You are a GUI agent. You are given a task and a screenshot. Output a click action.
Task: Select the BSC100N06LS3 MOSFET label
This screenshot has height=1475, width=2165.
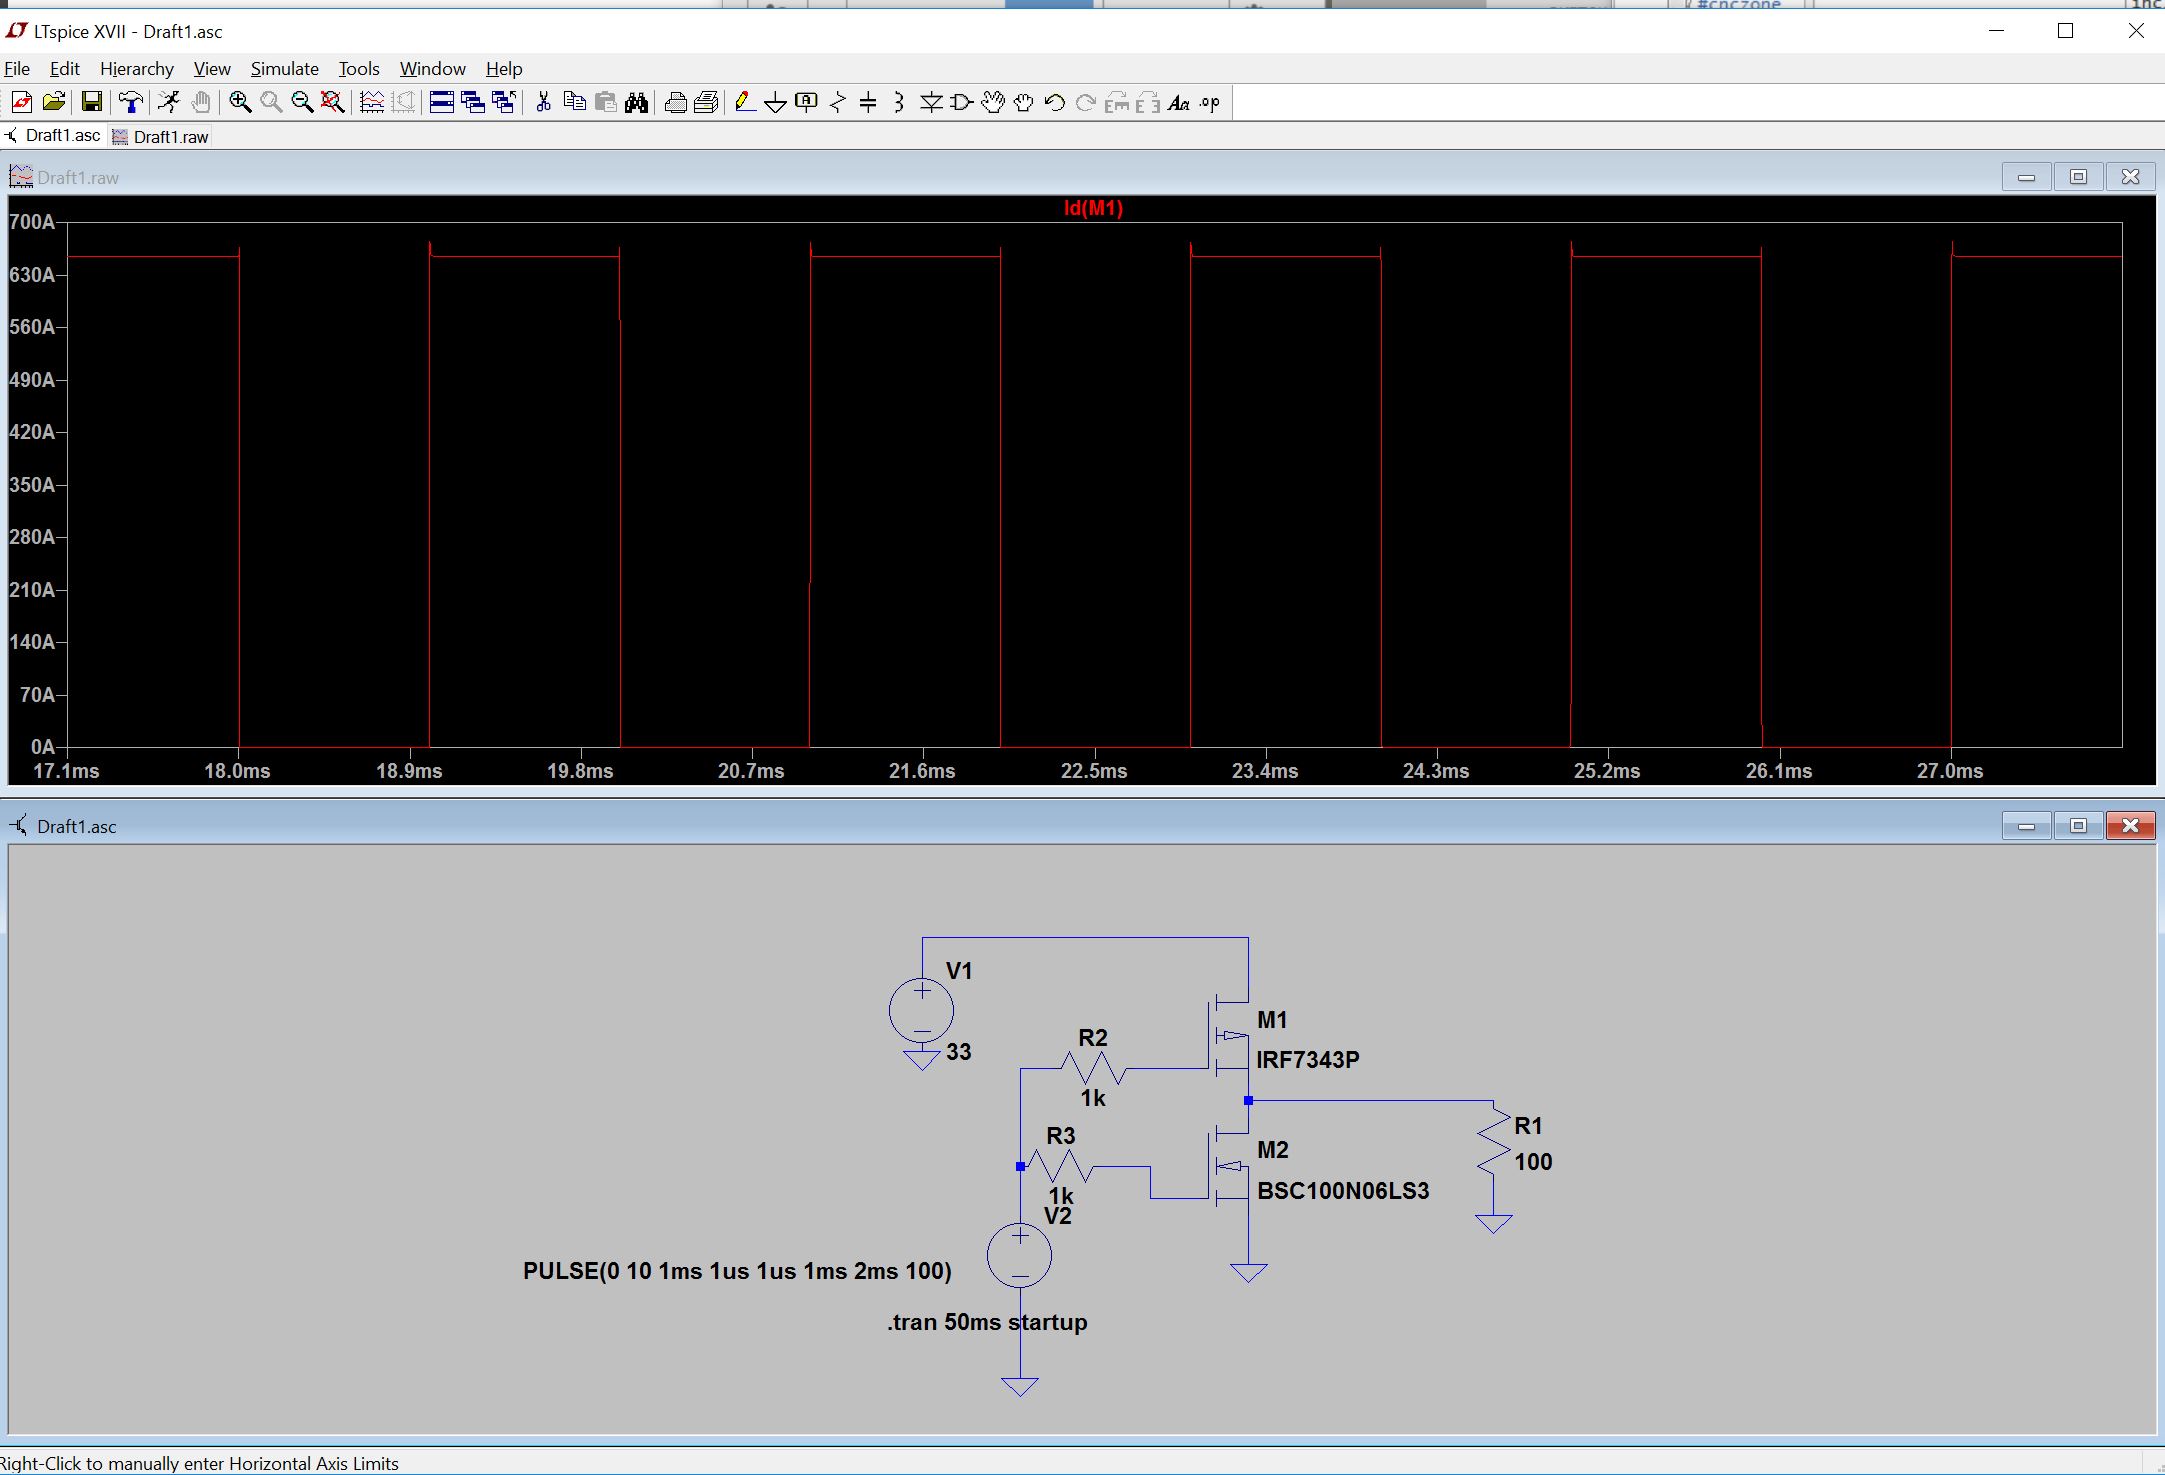1343,1191
